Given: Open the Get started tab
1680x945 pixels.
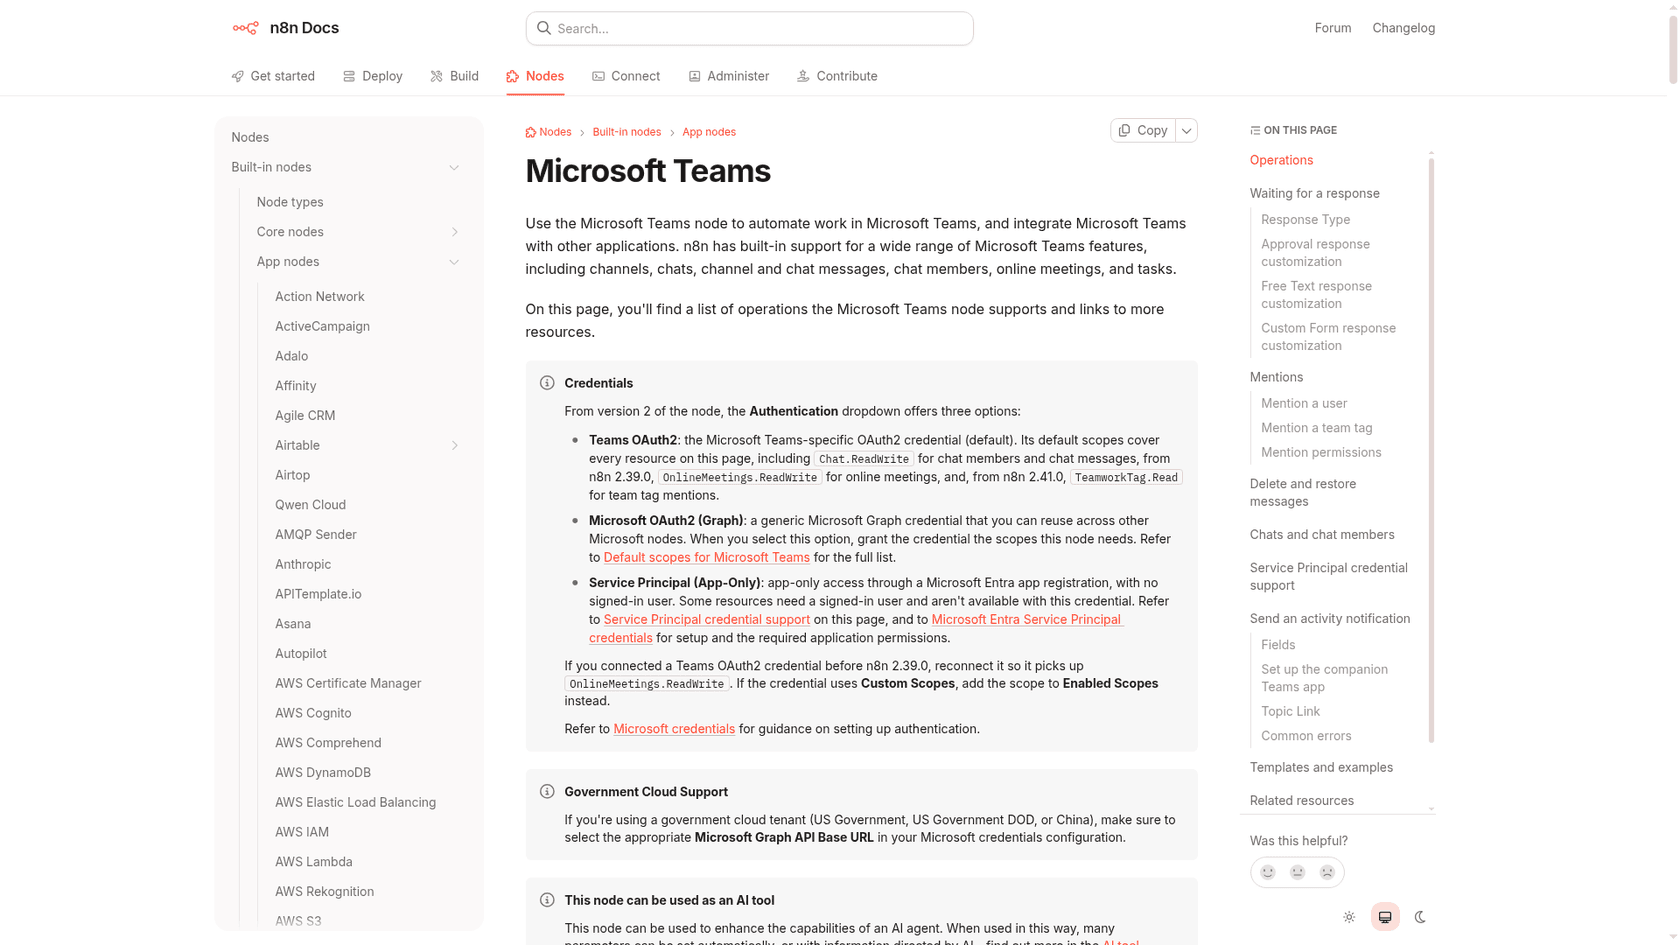Looking at the screenshot, I should [x=273, y=76].
